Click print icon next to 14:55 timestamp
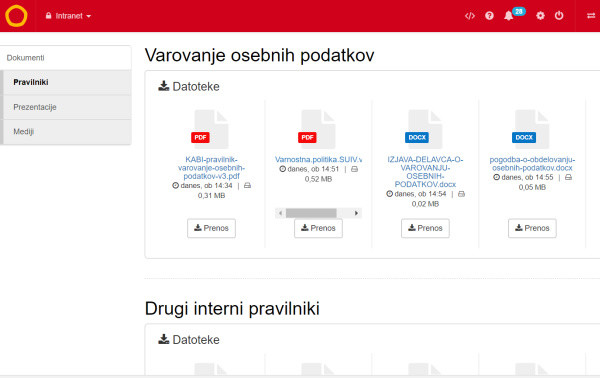Image resolution: width=600 pixels, height=378 pixels. tap(568, 178)
